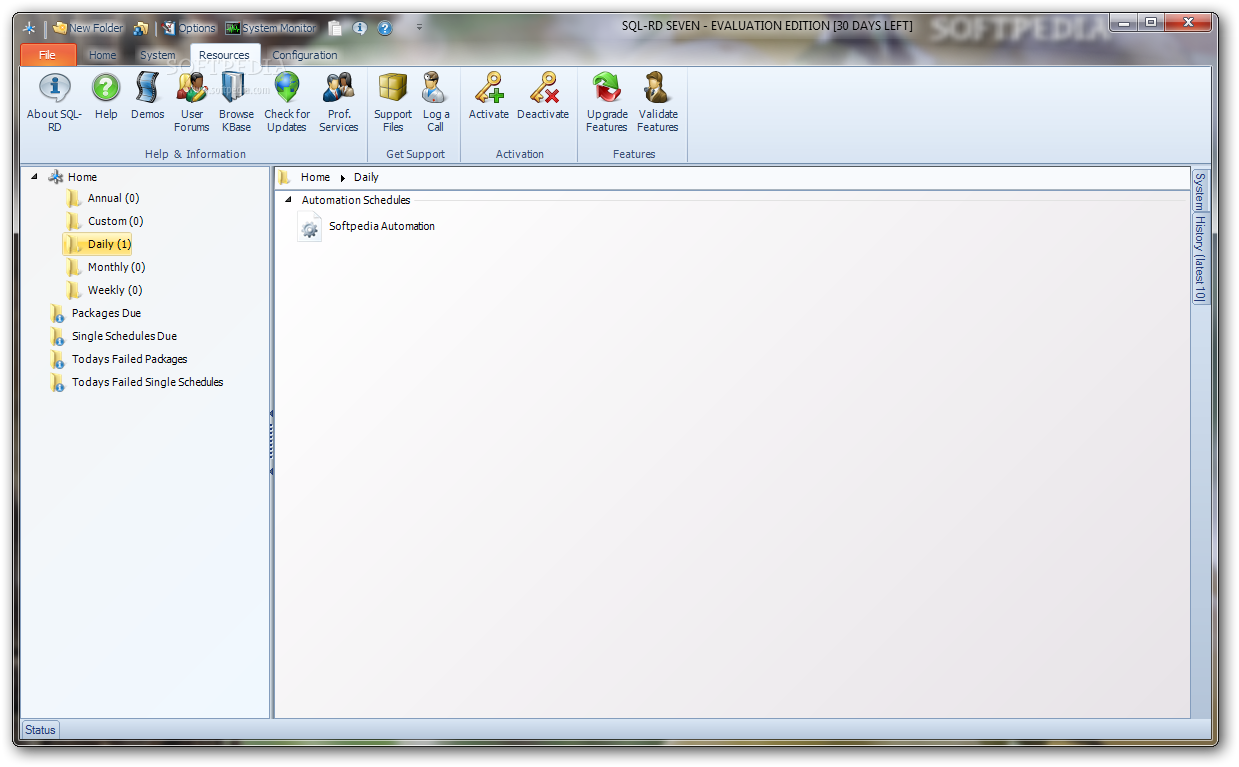Click Home in the breadcrumb path
Screen dimensions: 1239x767
(x=315, y=177)
